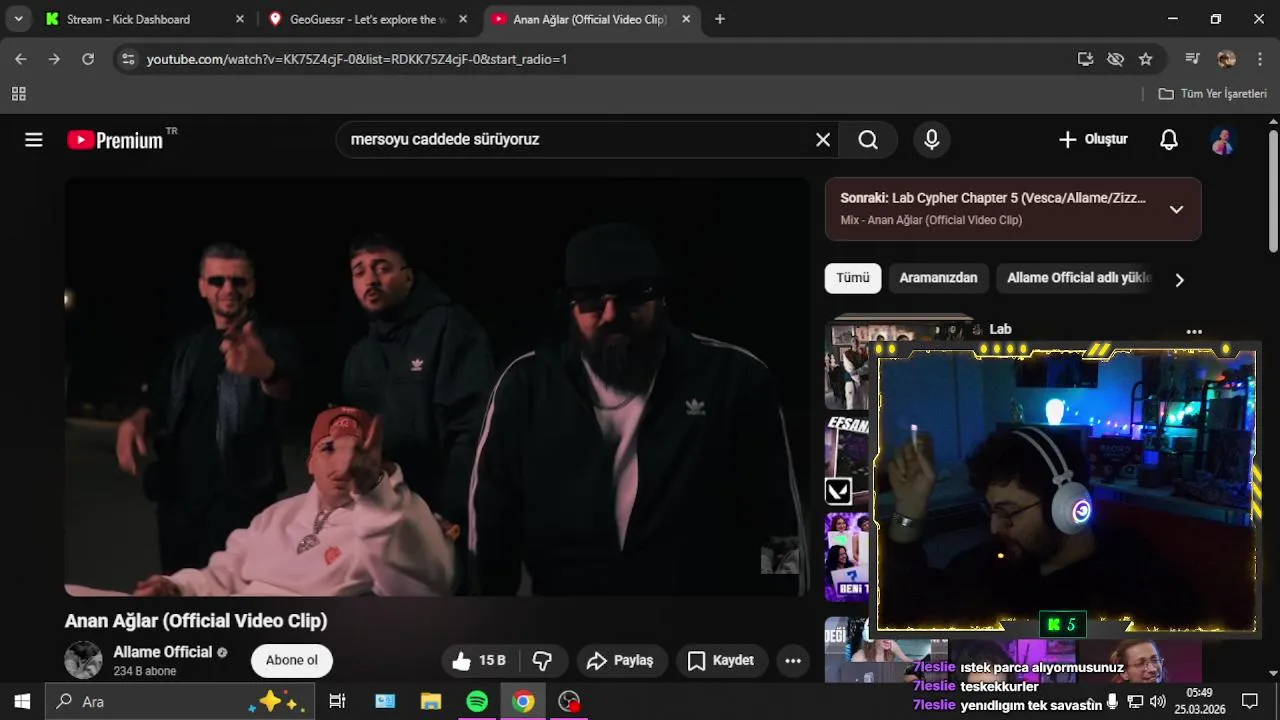Open a new browser tab
The height and width of the screenshot is (720, 1280).
click(x=720, y=19)
